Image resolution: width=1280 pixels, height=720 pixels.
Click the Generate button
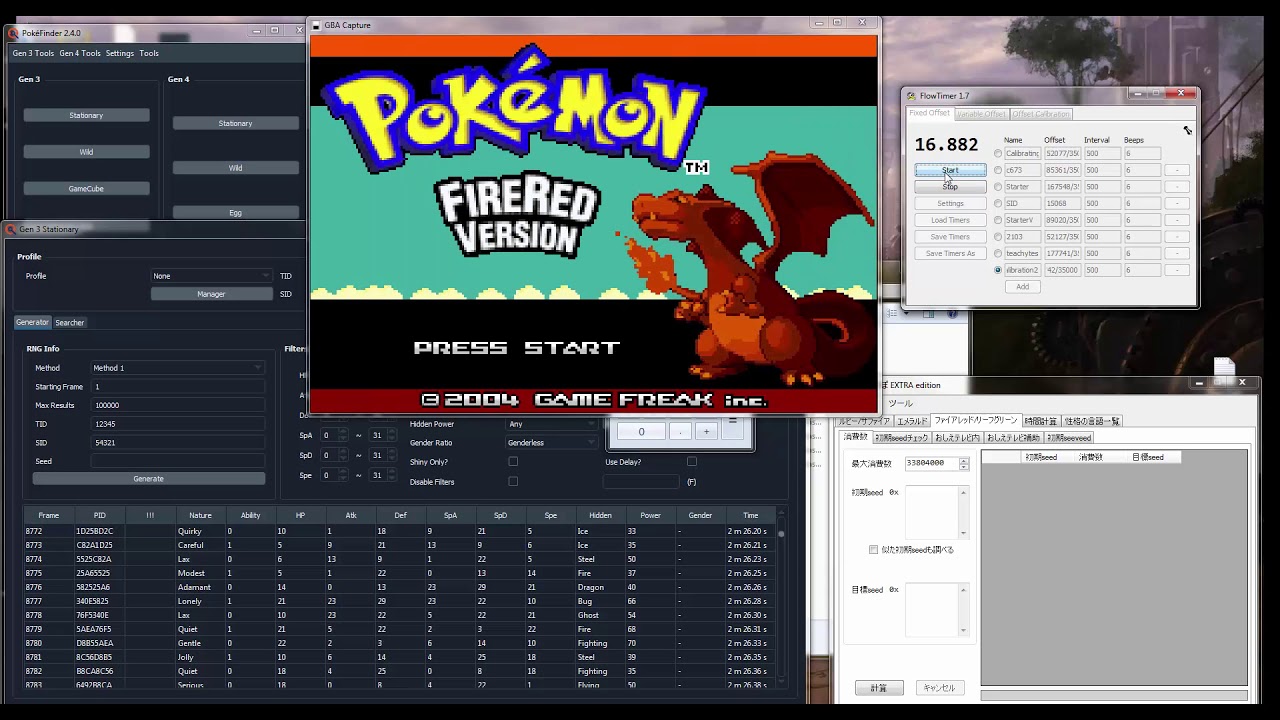click(148, 479)
